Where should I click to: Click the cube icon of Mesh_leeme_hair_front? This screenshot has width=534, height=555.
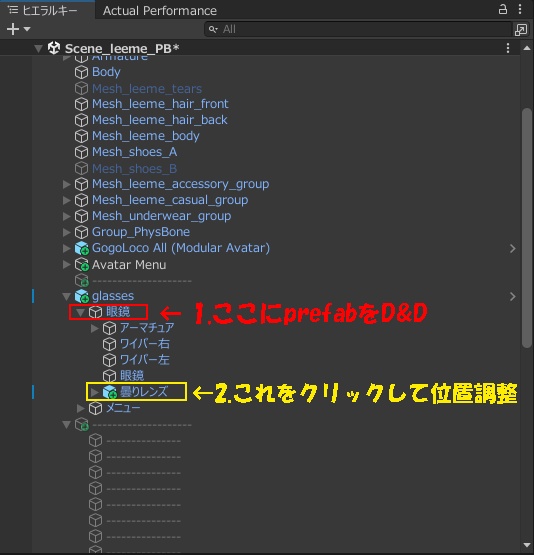click(81, 104)
